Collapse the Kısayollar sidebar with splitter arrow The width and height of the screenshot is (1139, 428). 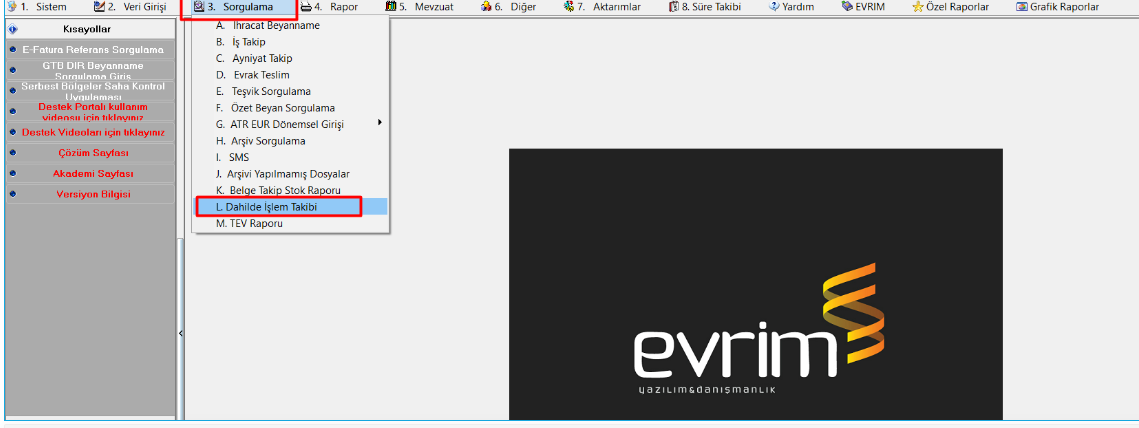[180, 333]
